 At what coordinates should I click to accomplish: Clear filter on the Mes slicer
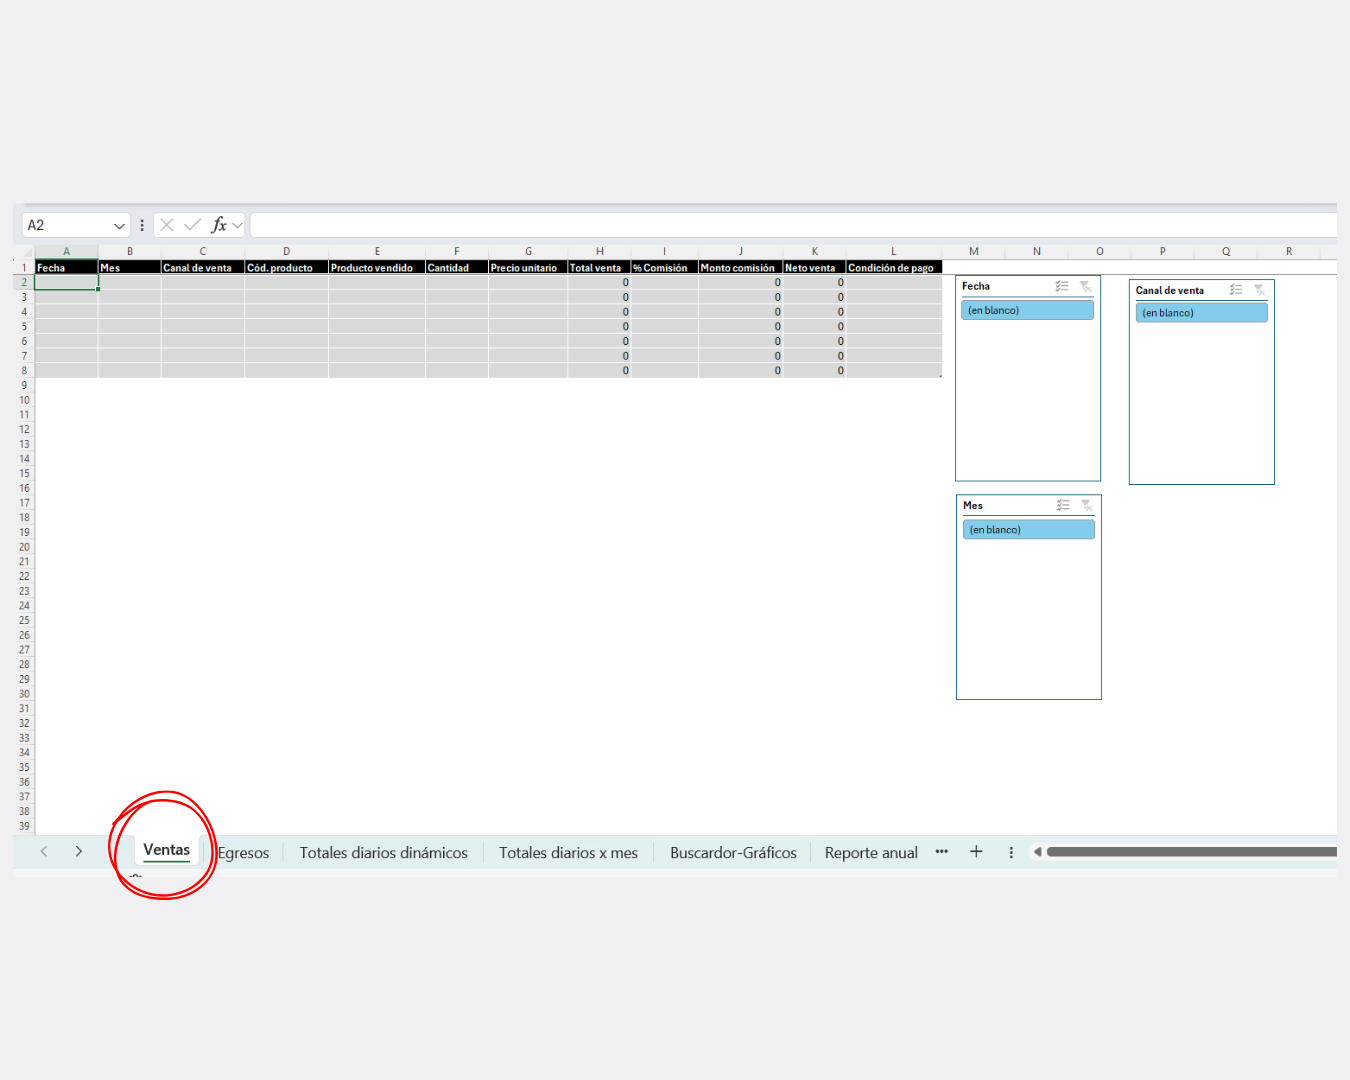point(1086,506)
